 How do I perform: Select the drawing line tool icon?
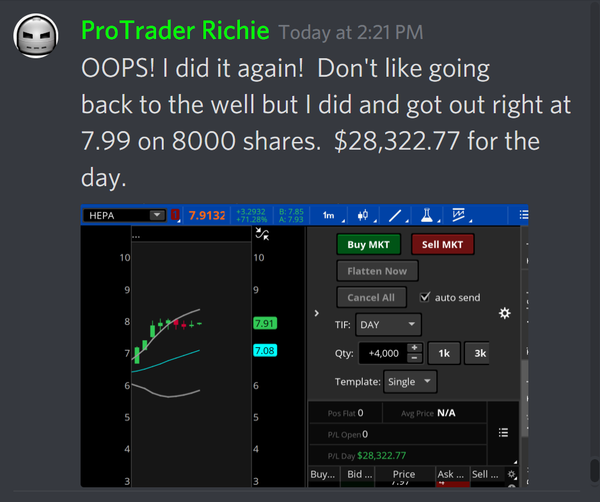(397, 214)
